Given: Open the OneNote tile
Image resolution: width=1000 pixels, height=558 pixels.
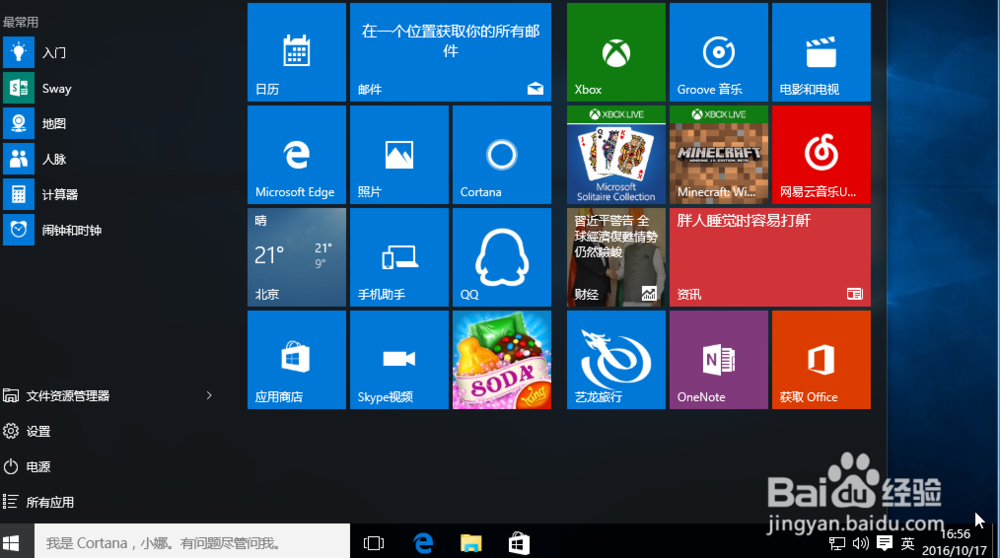Looking at the screenshot, I should pos(719,360).
